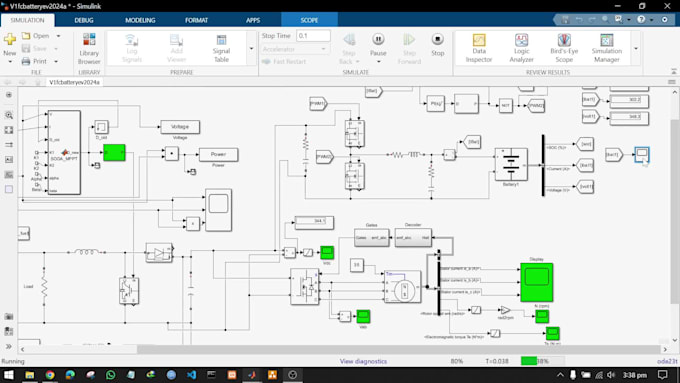Open the Data Inspector
The width and height of the screenshot is (680, 383).
(x=479, y=48)
